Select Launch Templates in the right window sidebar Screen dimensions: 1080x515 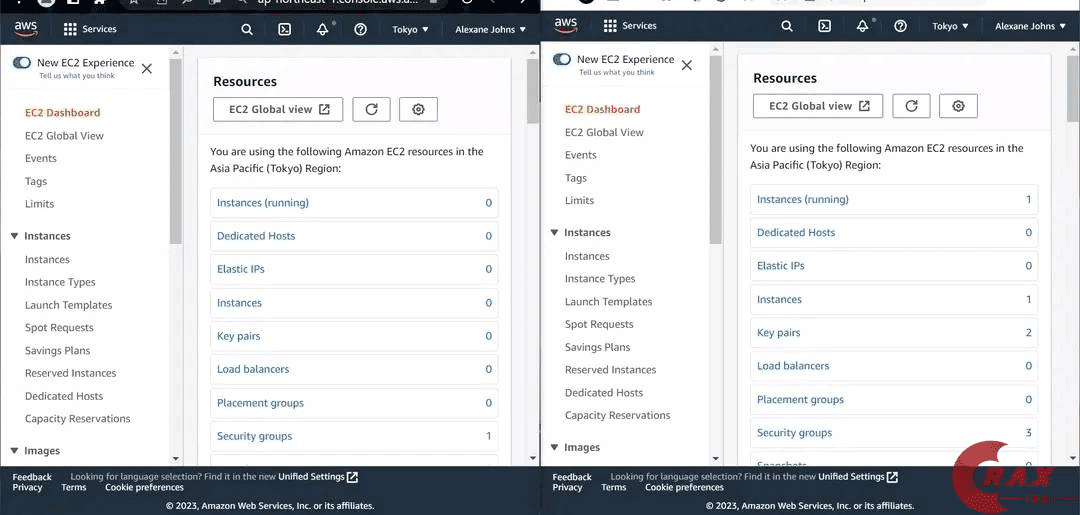[608, 302]
